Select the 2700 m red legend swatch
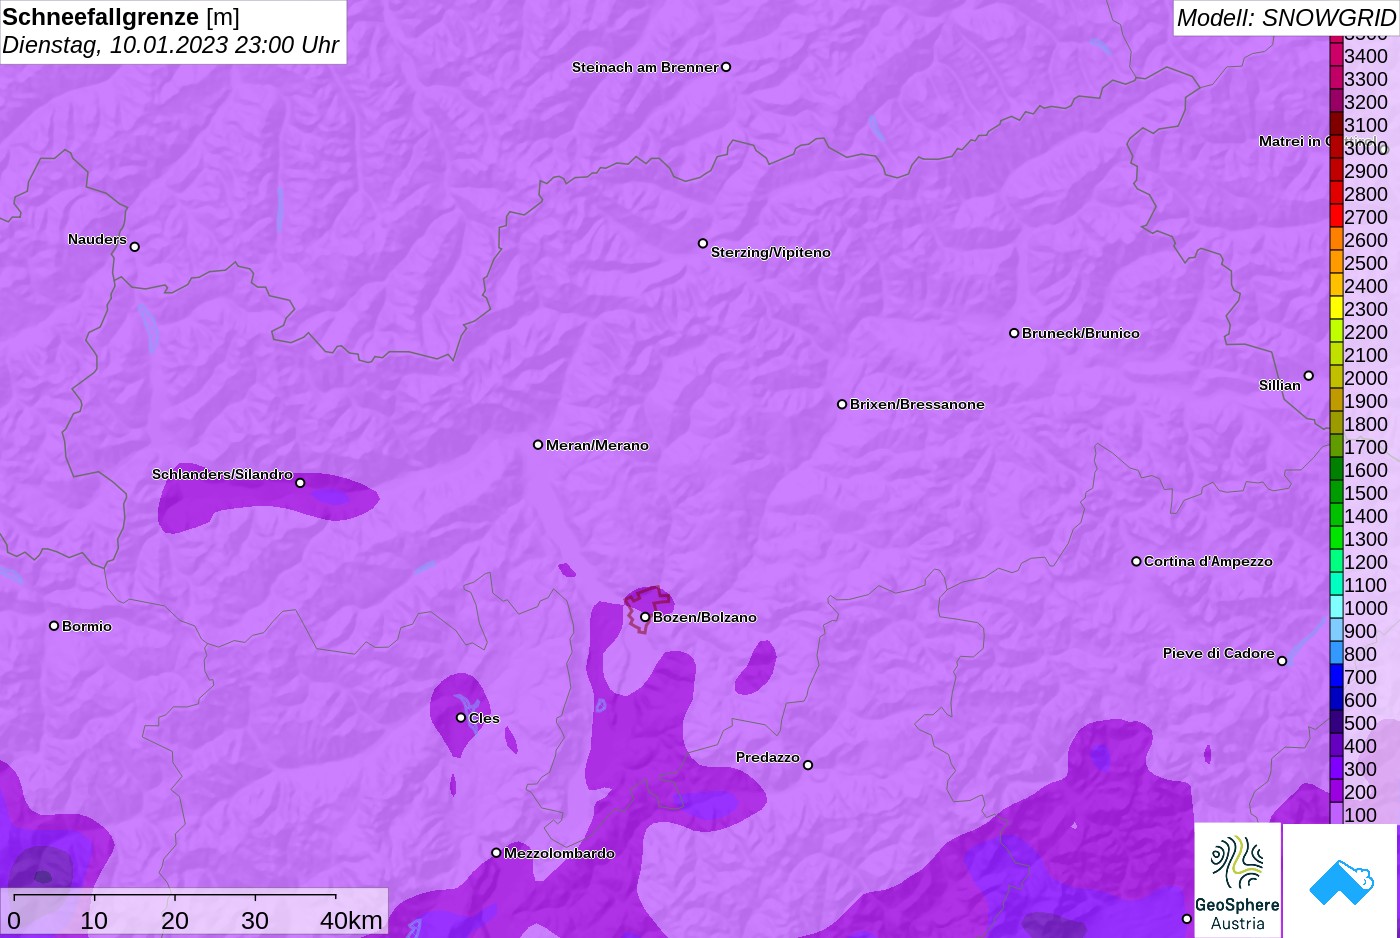The image size is (1400, 938). point(1336,216)
